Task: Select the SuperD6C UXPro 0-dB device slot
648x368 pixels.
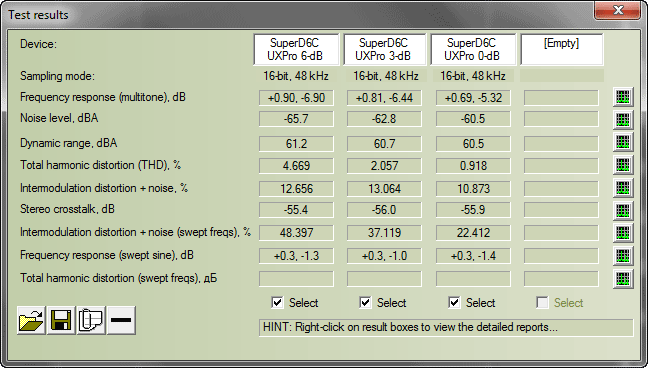Action: (472, 49)
